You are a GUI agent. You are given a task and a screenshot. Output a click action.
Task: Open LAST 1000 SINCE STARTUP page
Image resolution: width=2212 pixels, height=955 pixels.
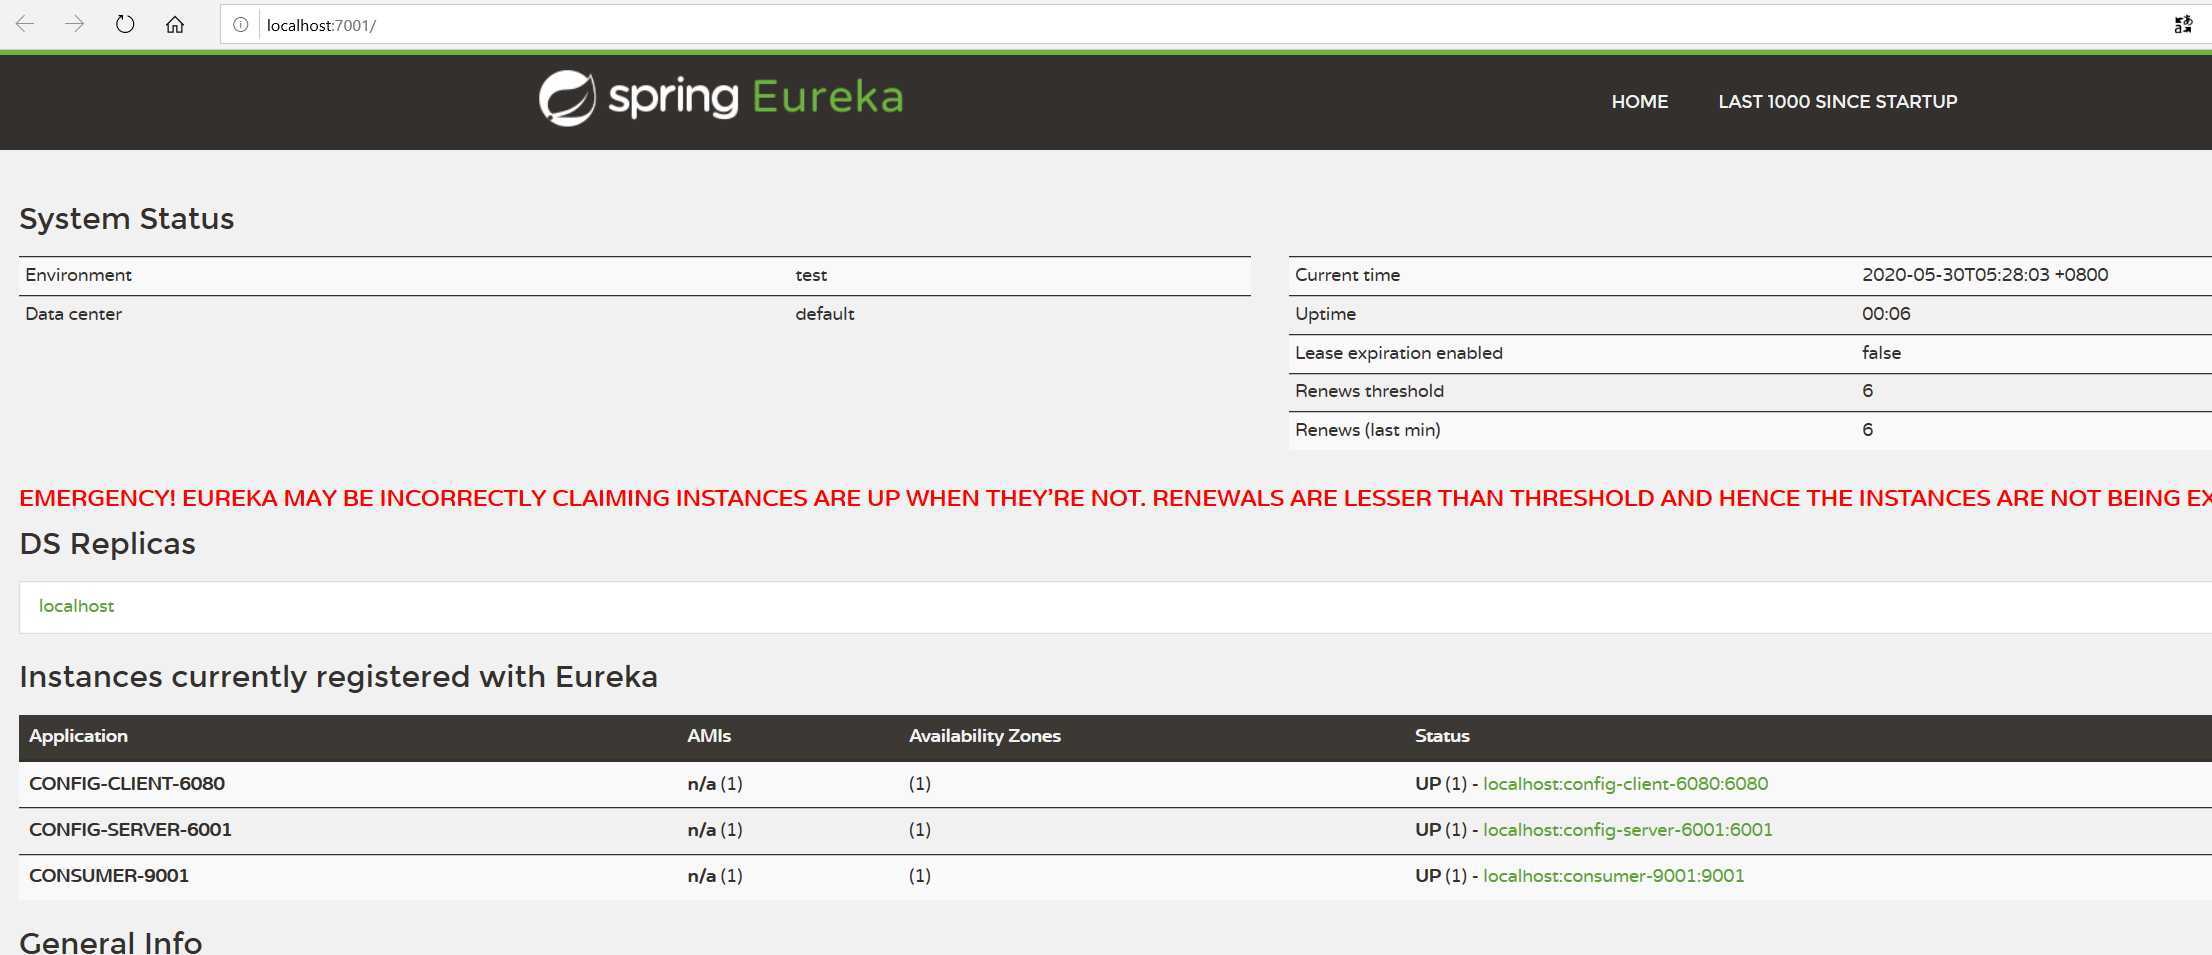pos(1838,102)
